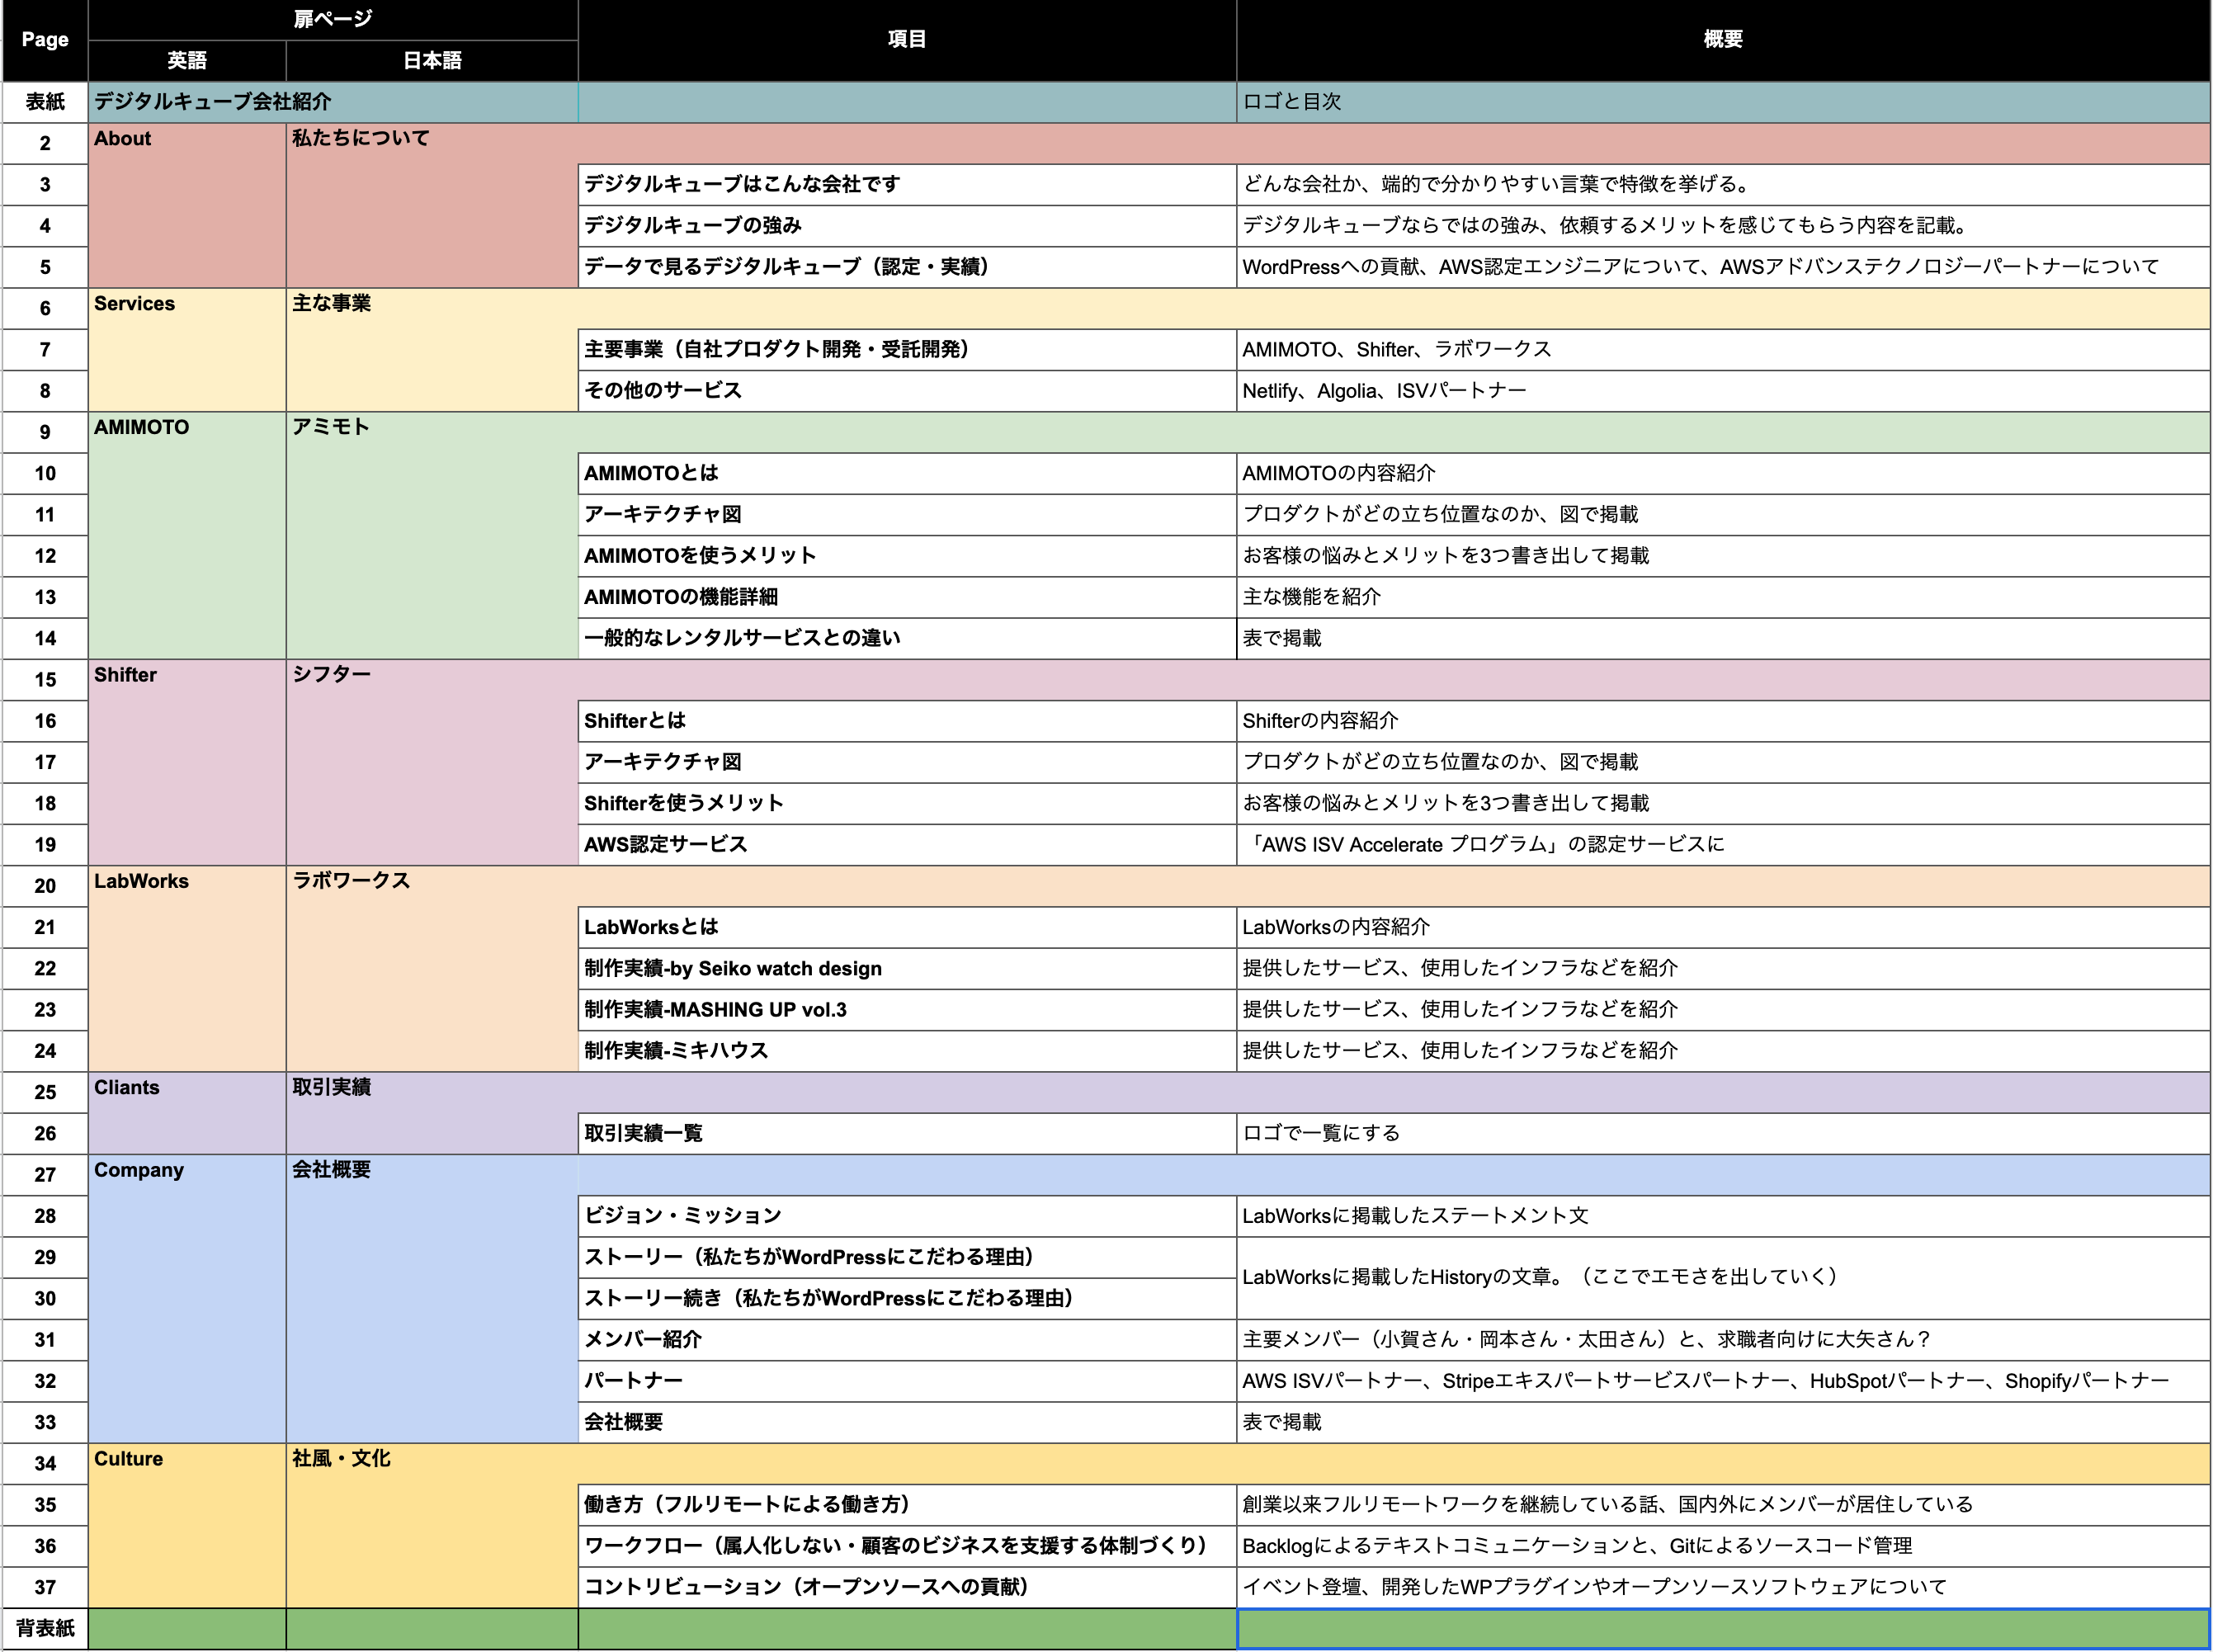This screenshot has width=2213, height=1652.
Task: Select the 'Culture' section cell
Action: pos(187,1526)
